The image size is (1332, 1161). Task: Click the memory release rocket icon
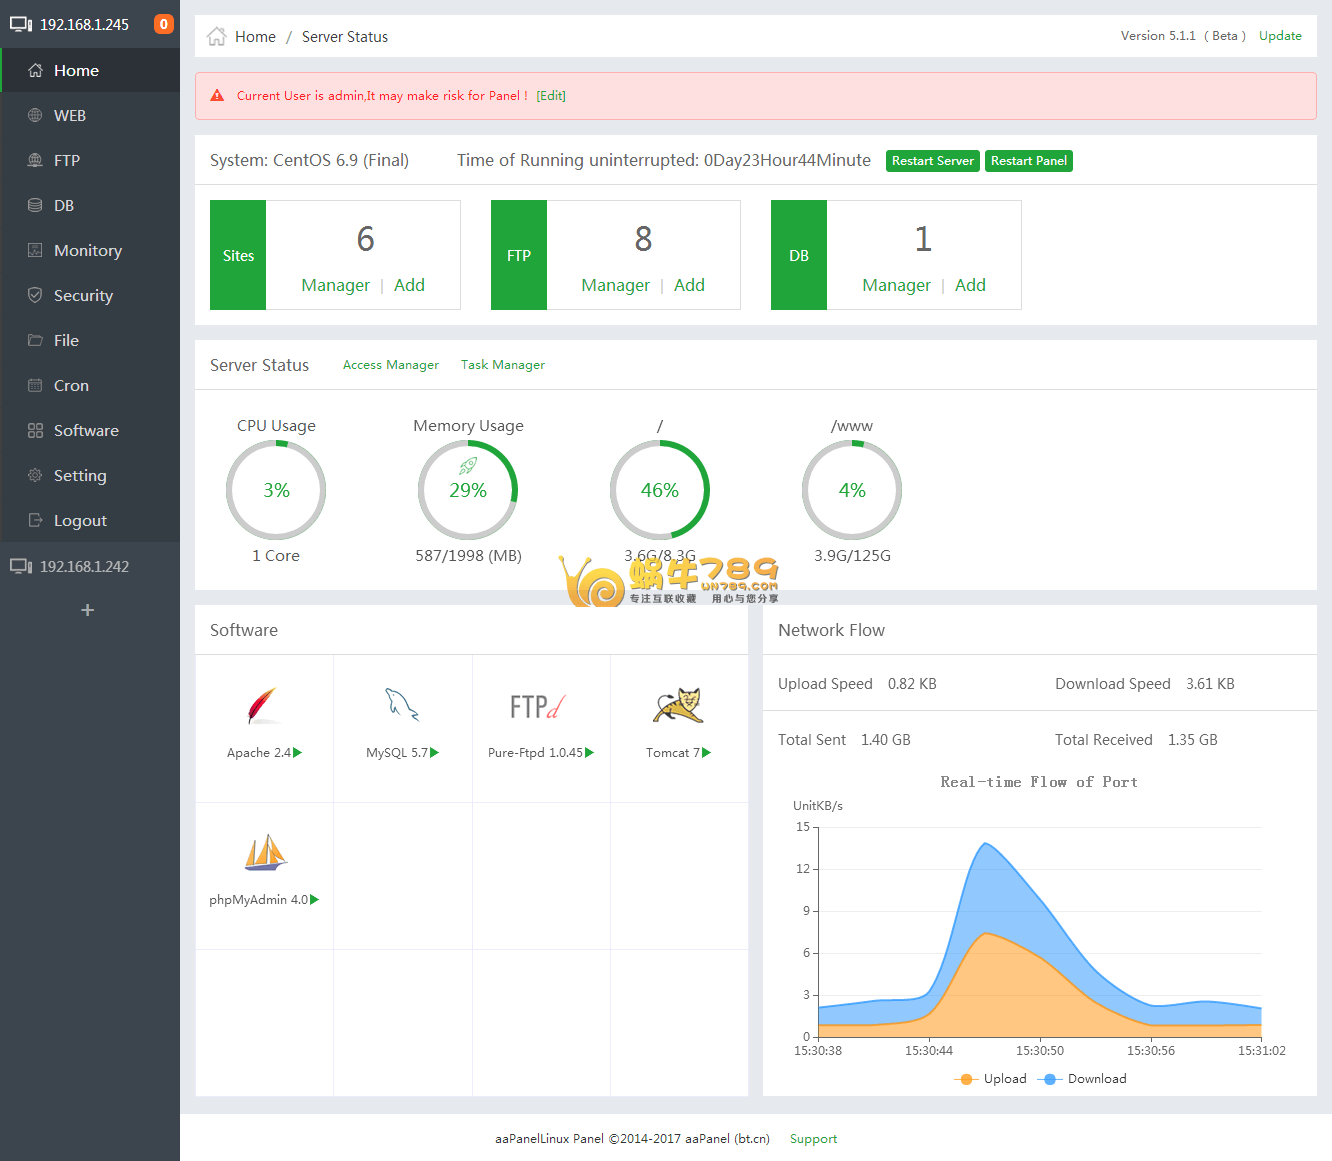click(x=468, y=466)
